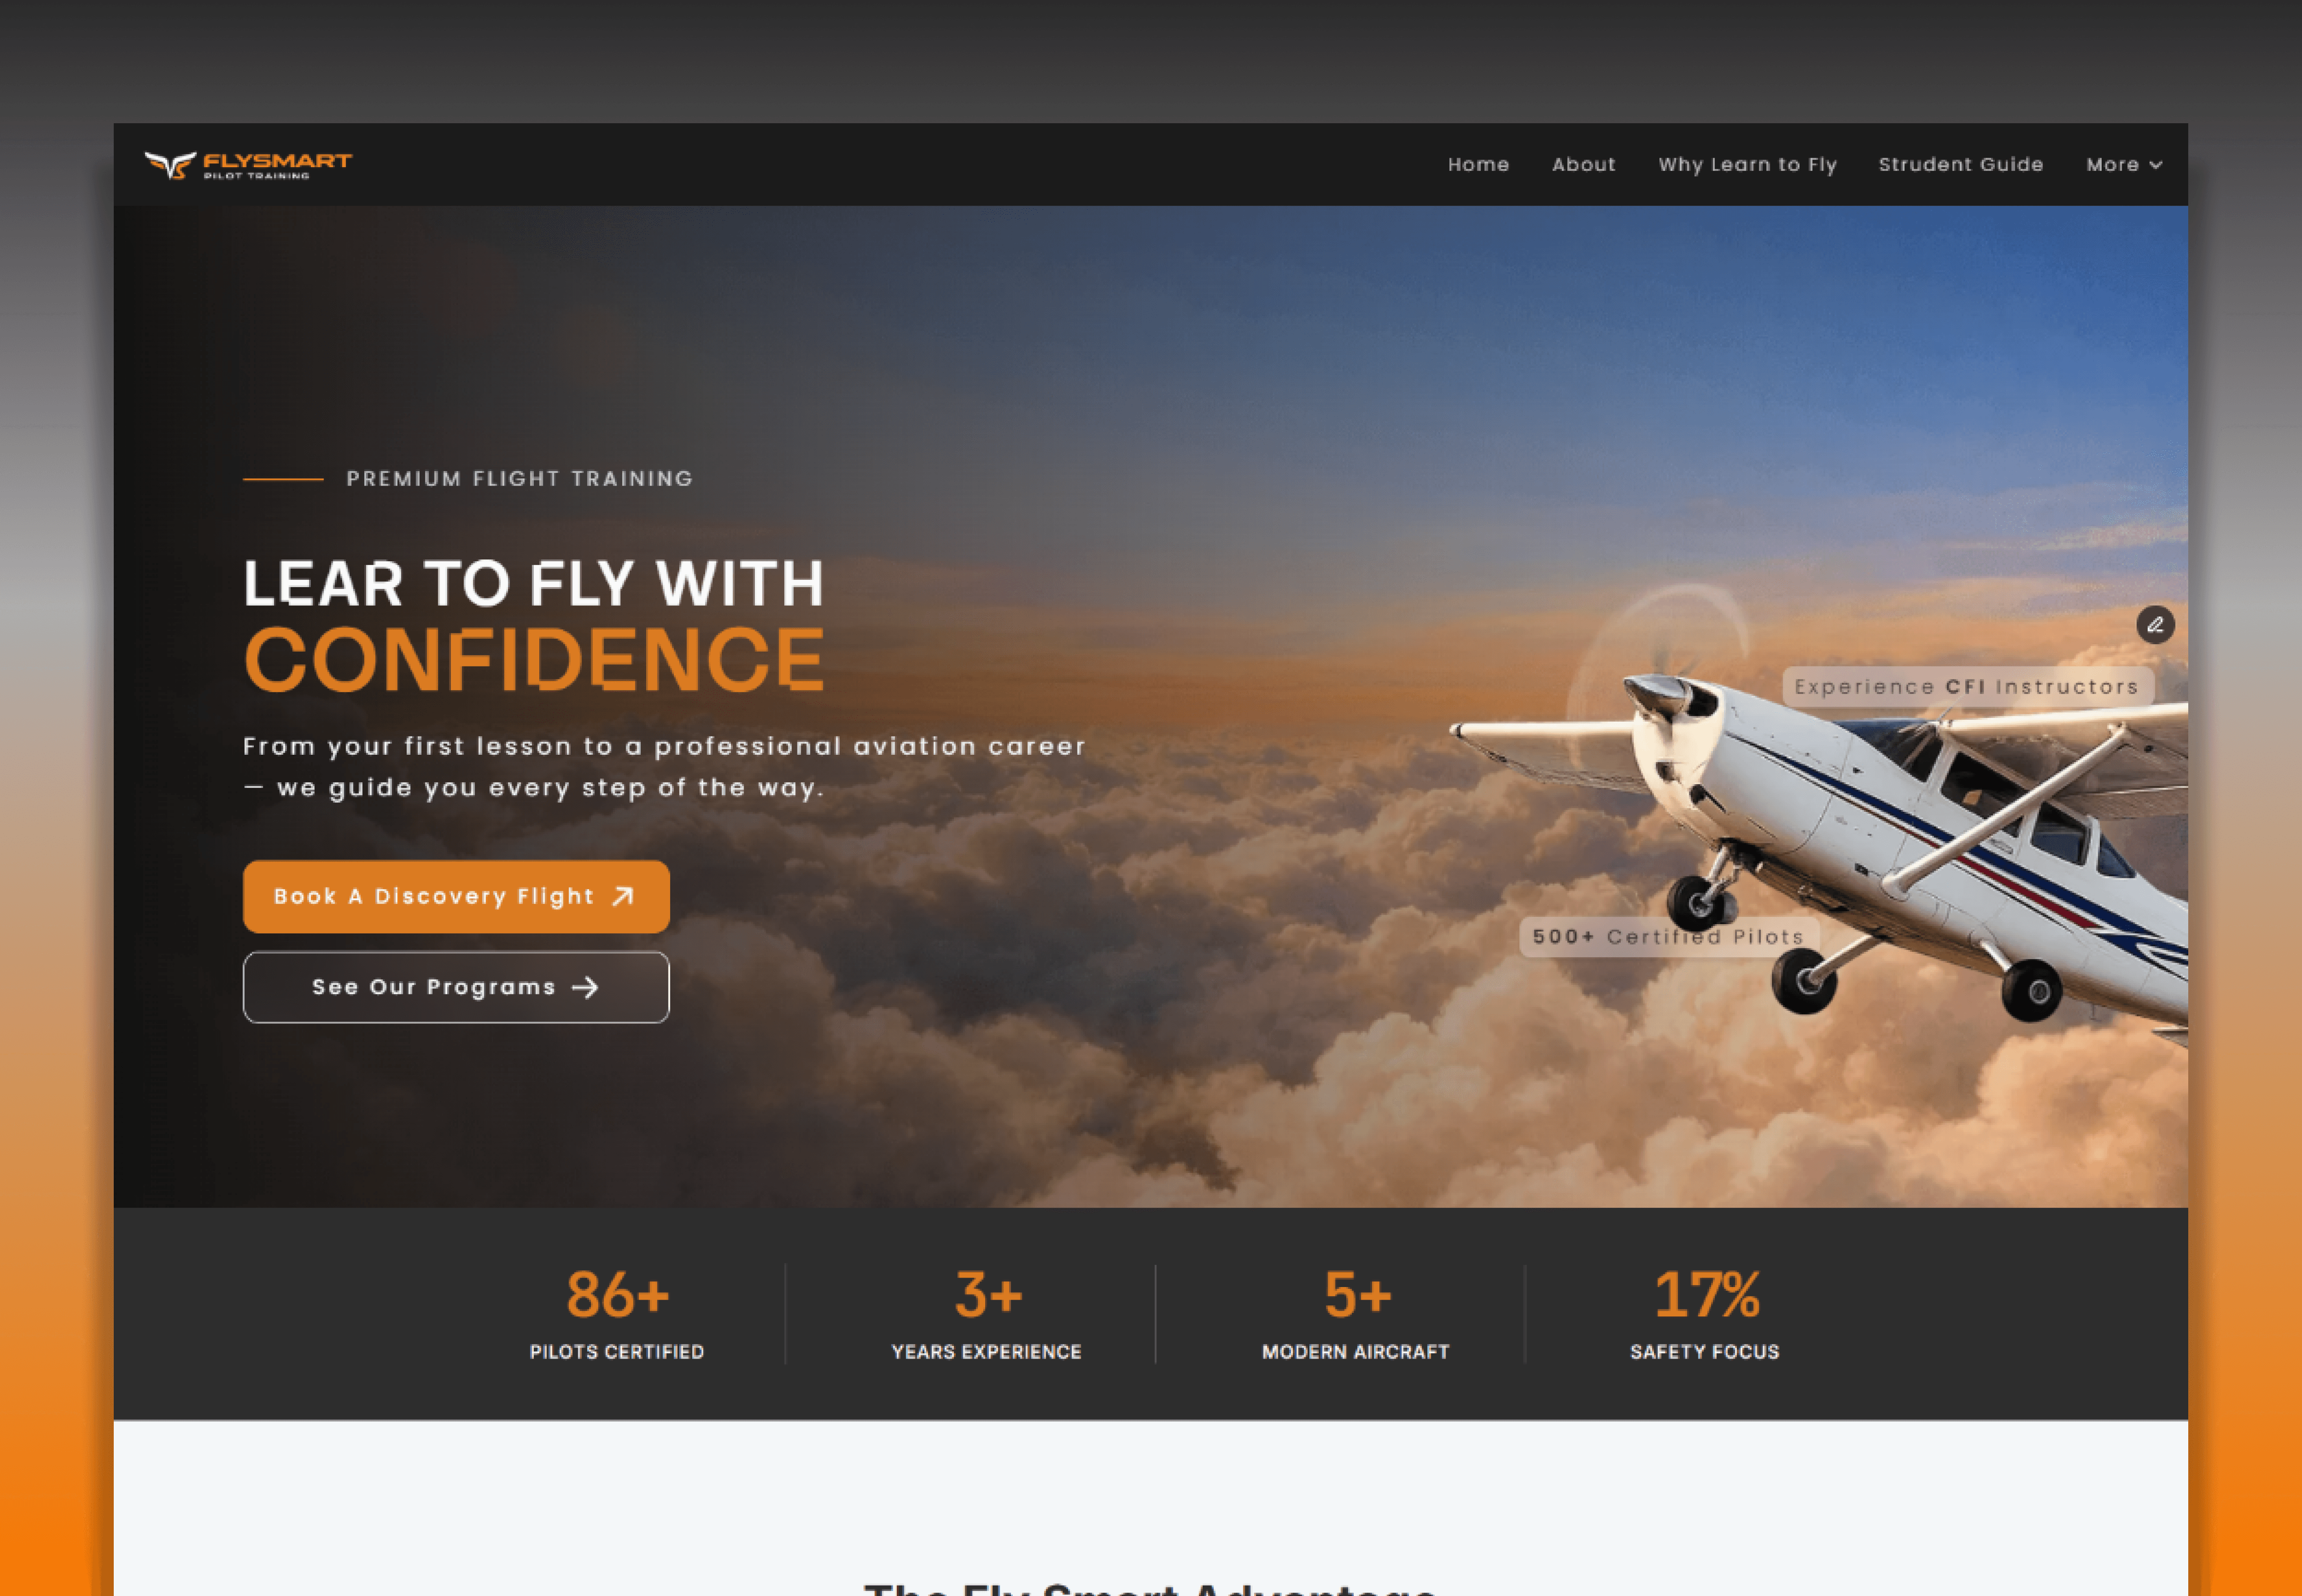Image resolution: width=2302 pixels, height=1596 pixels.
Task: Click the Experience CFI Instructors badge
Action: (1967, 687)
